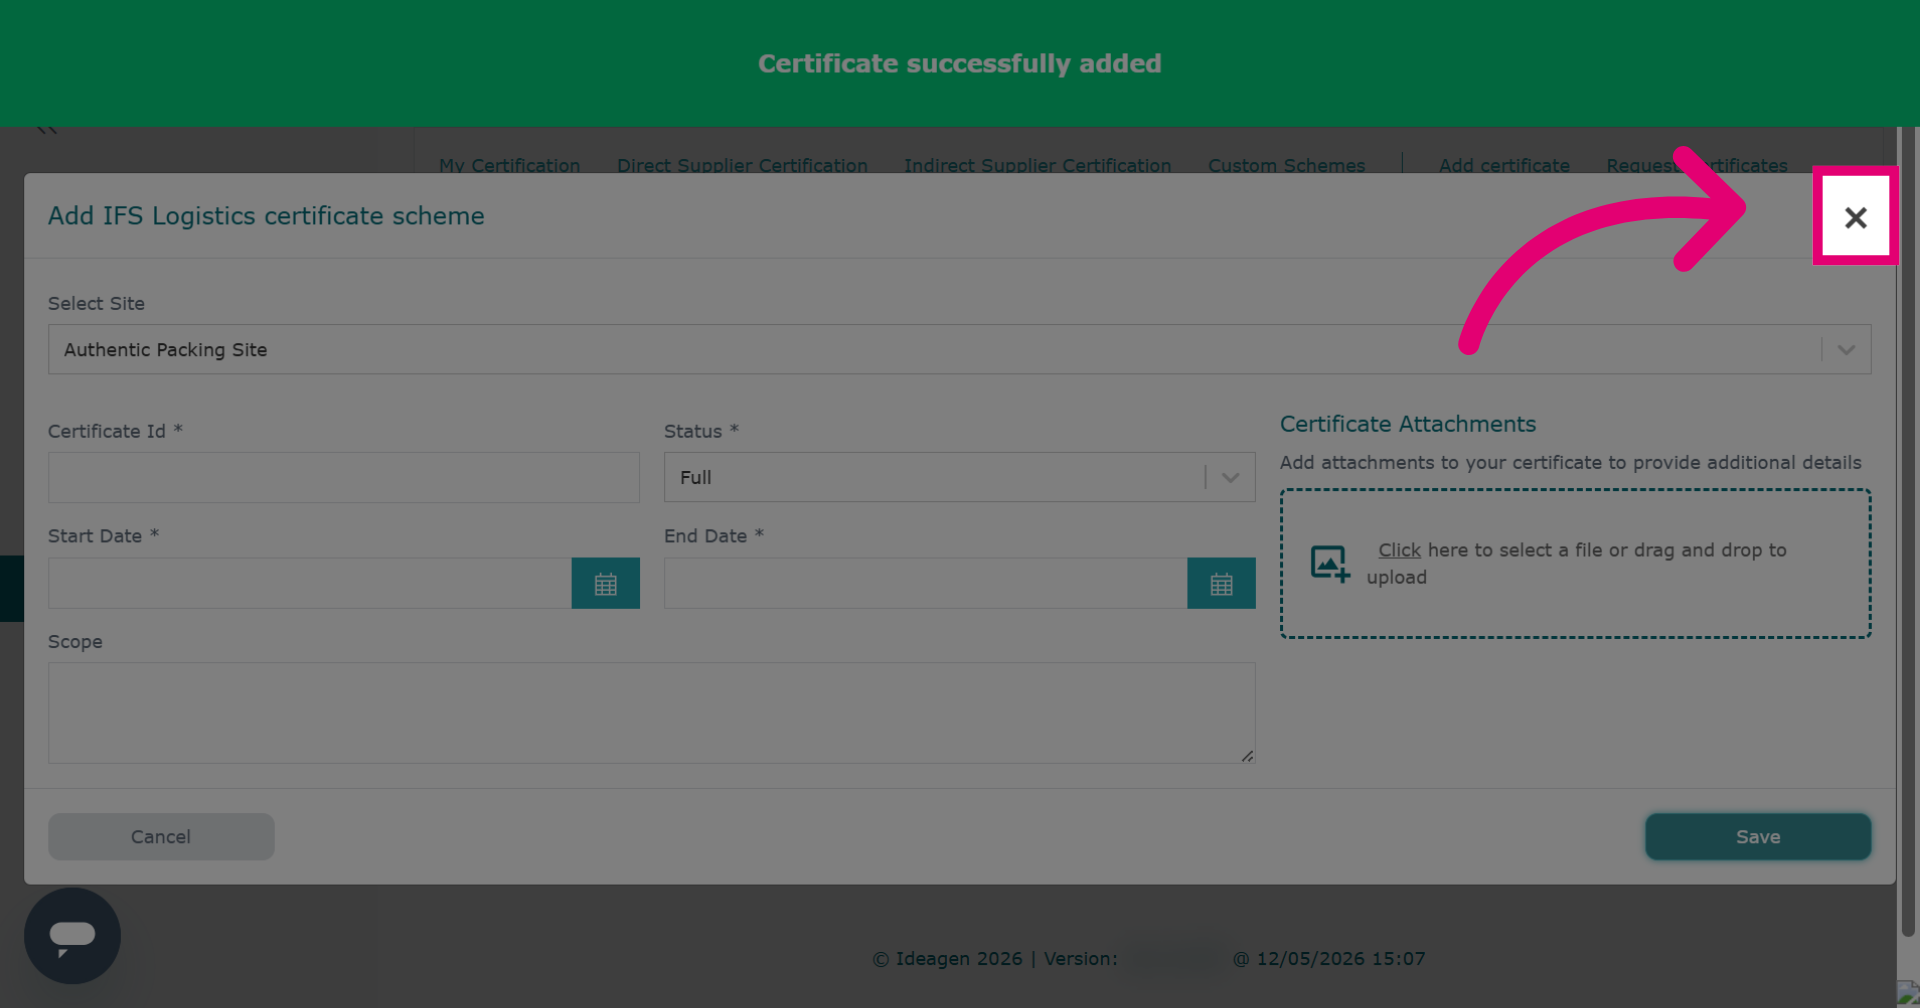The width and height of the screenshot is (1920, 1008).
Task: Switch to My Certification tab
Action: coord(509,165)
